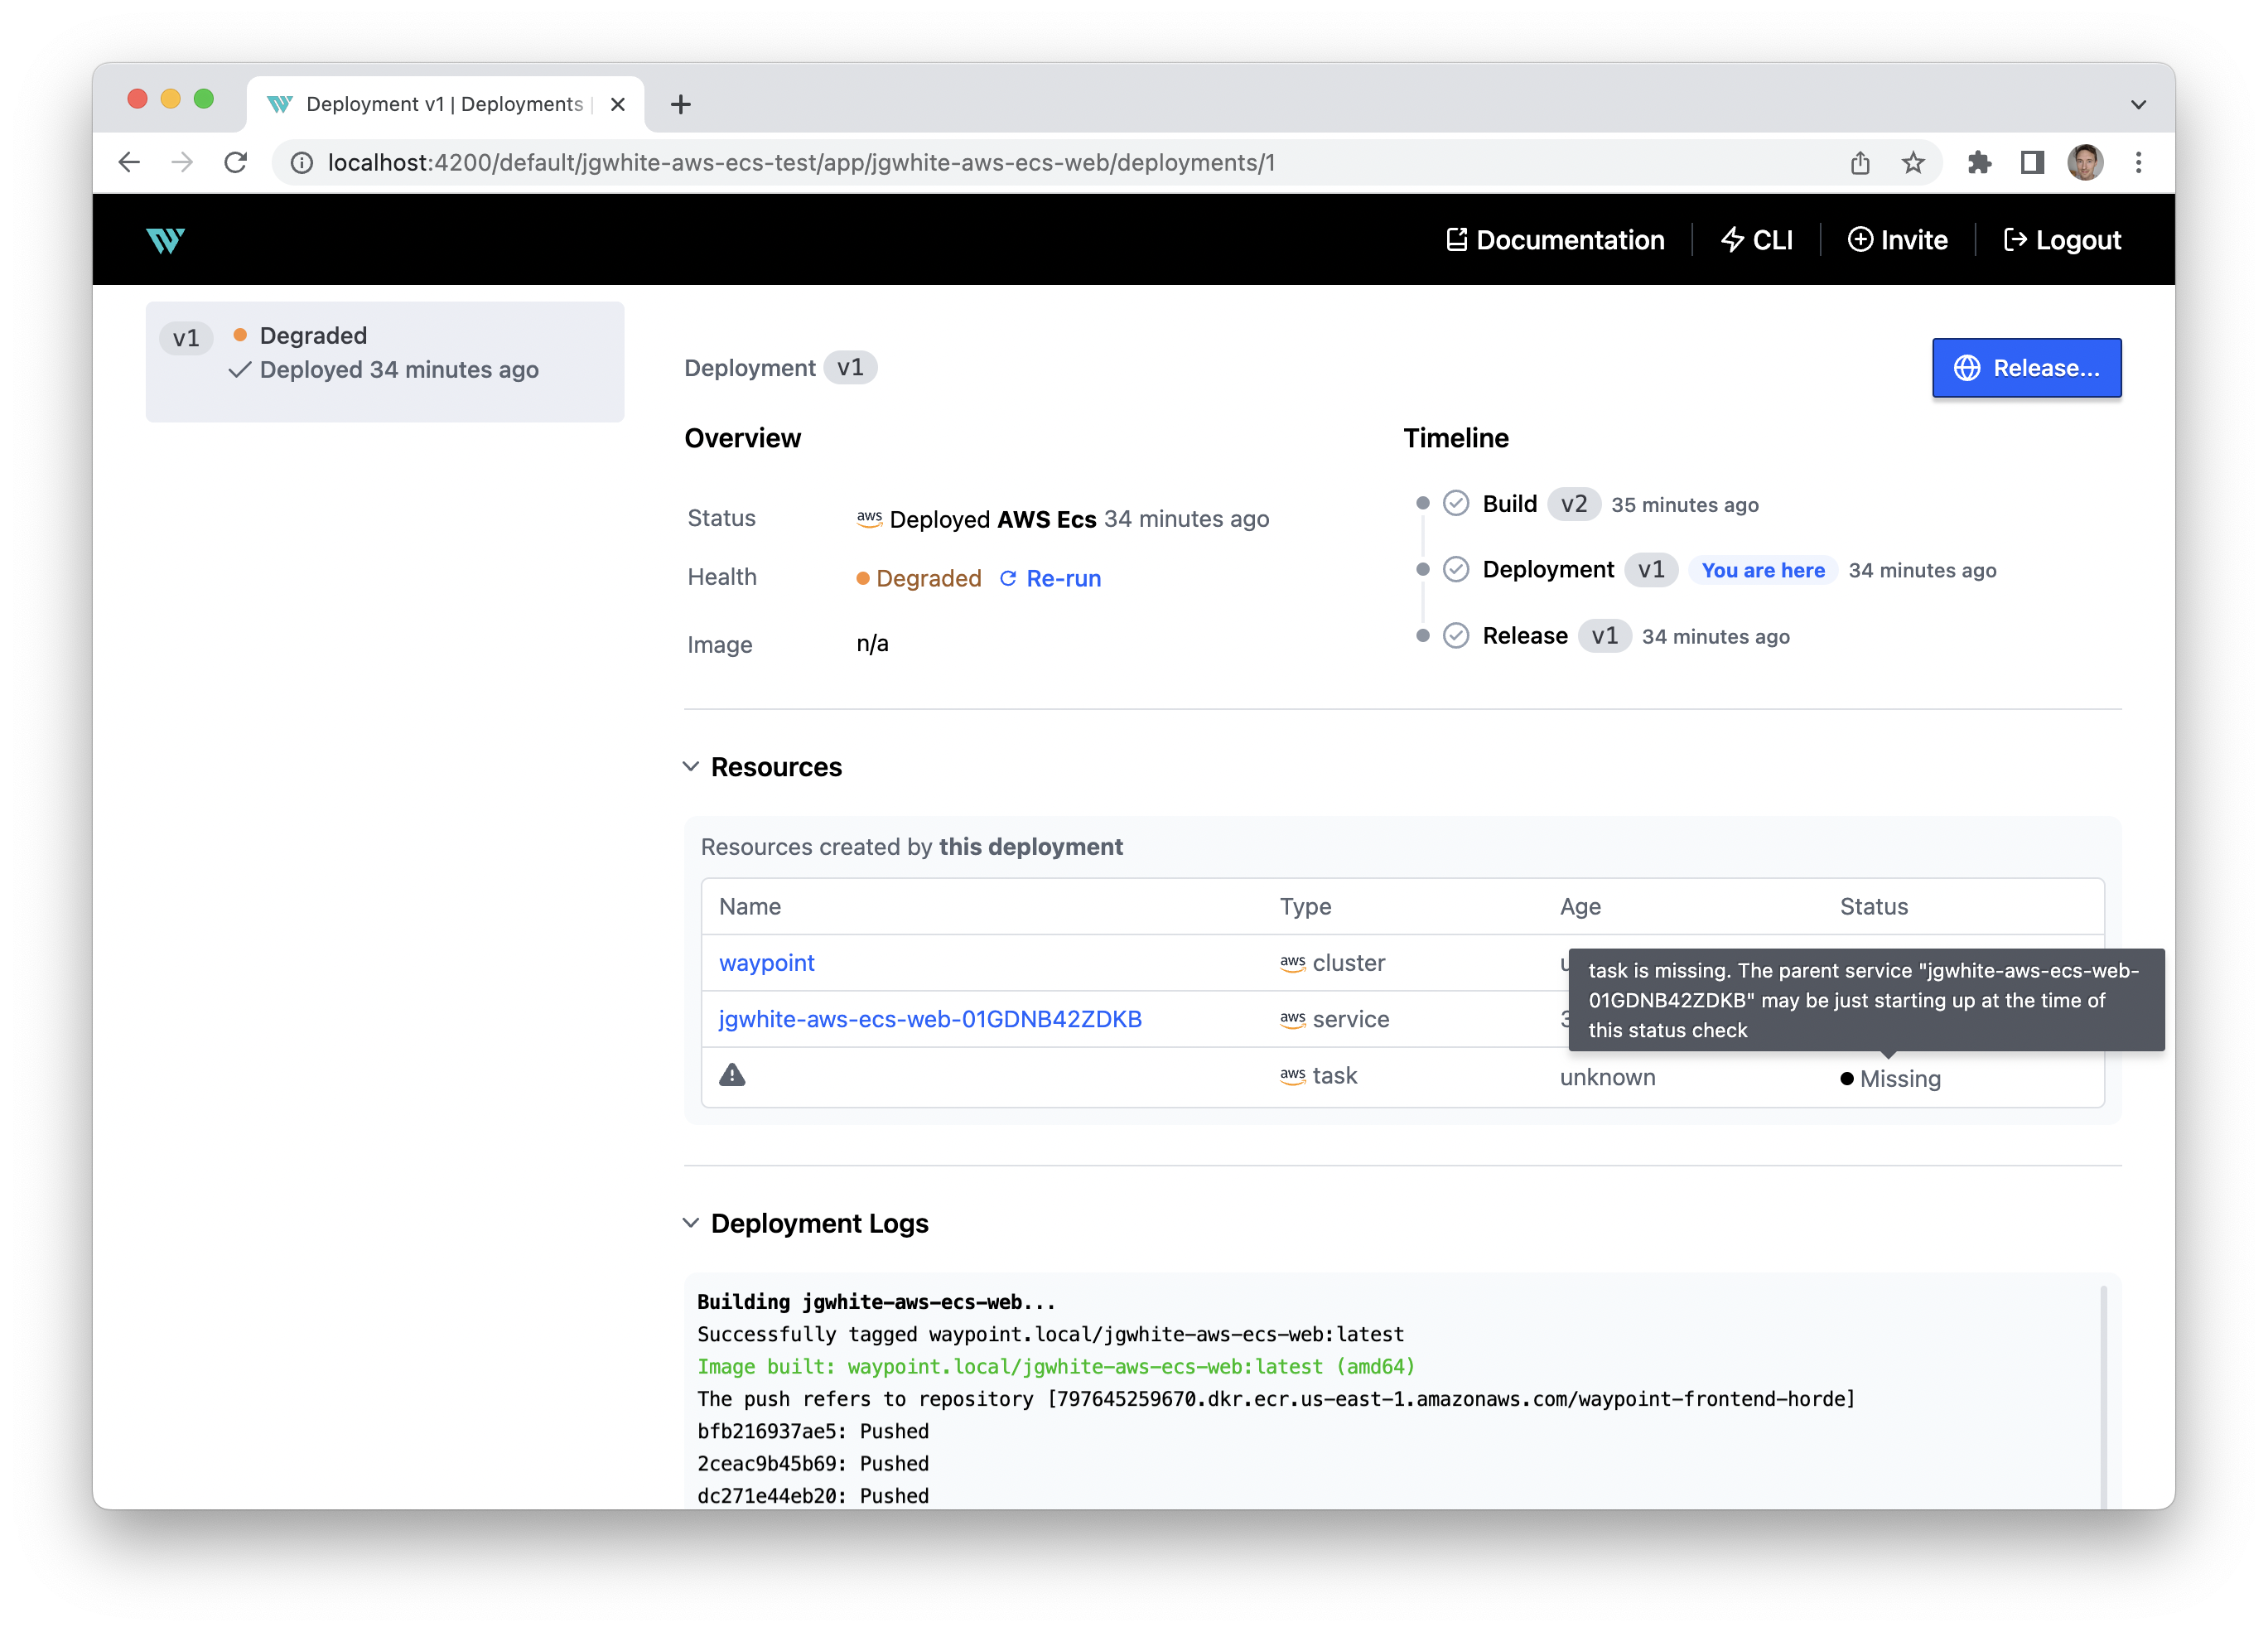
Task: Click the warning icon in the task row
Action: click(733, 1075)
